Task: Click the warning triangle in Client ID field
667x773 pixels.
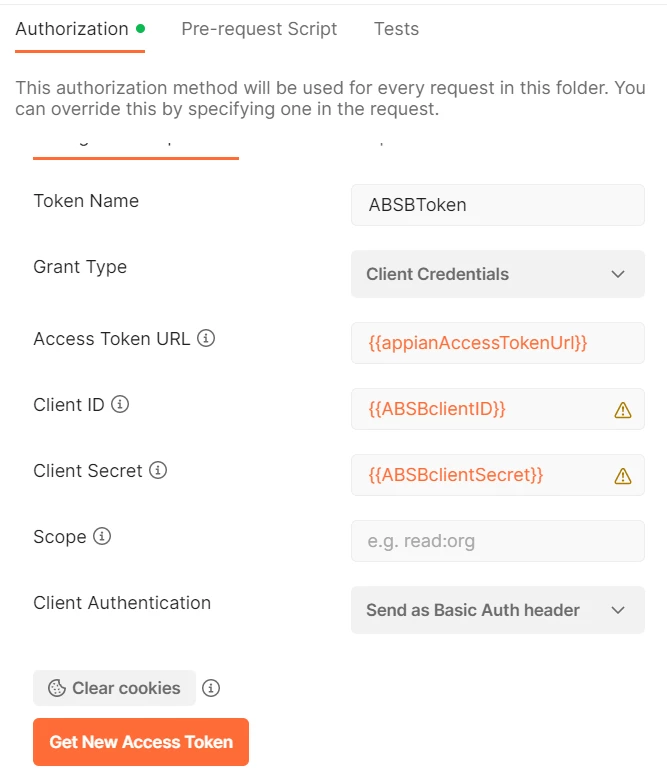Action: coord(623,410)
